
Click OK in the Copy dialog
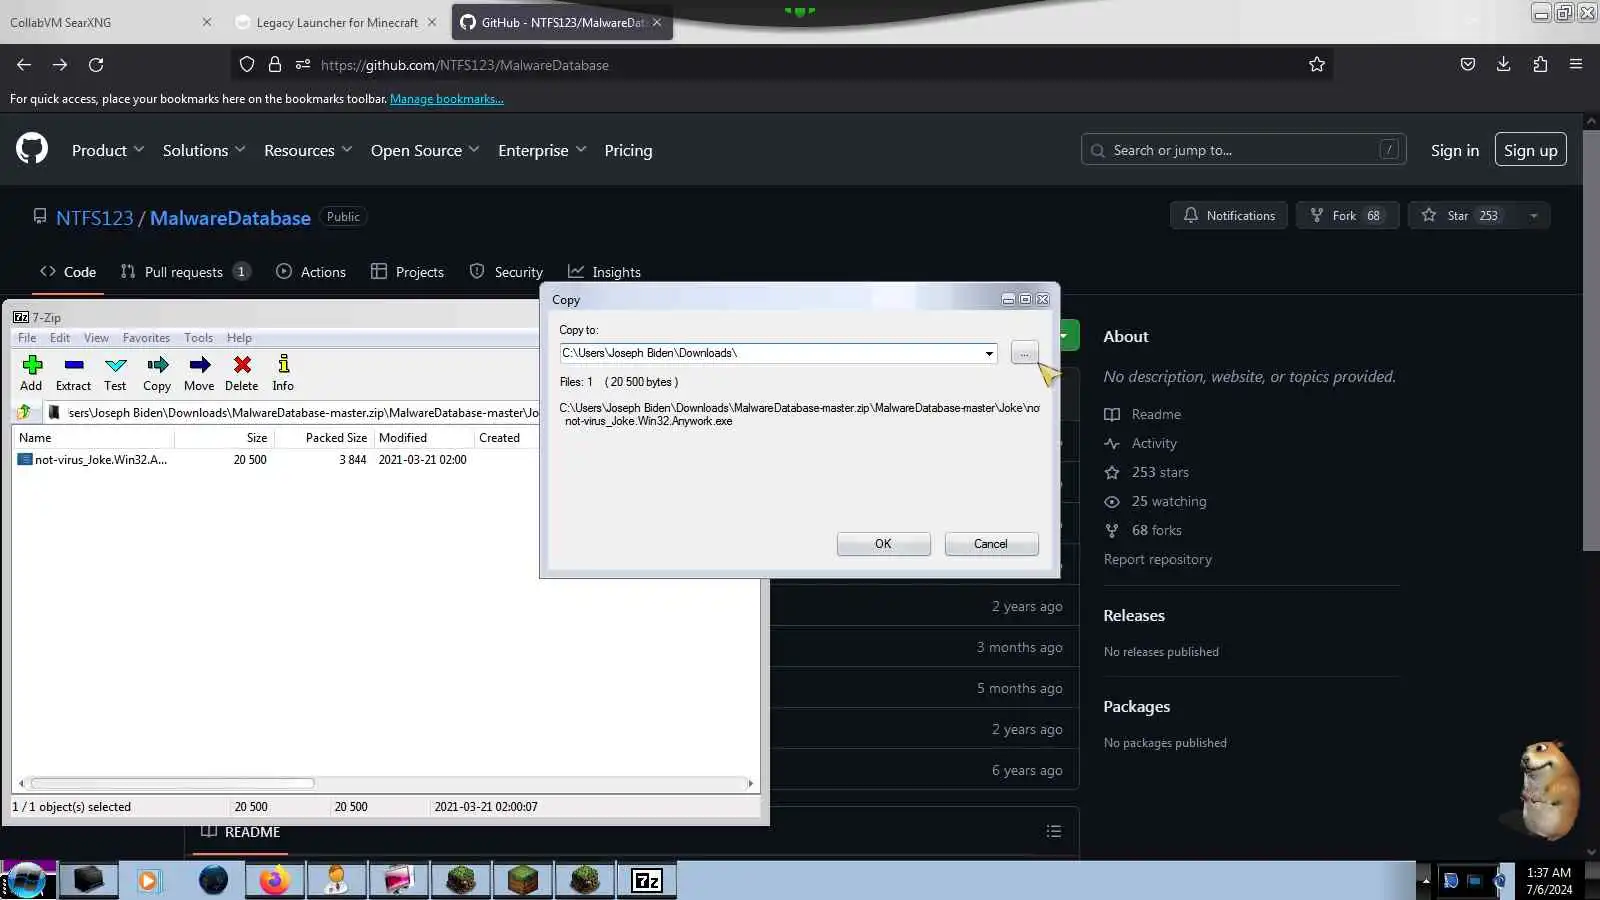point(883,544)
